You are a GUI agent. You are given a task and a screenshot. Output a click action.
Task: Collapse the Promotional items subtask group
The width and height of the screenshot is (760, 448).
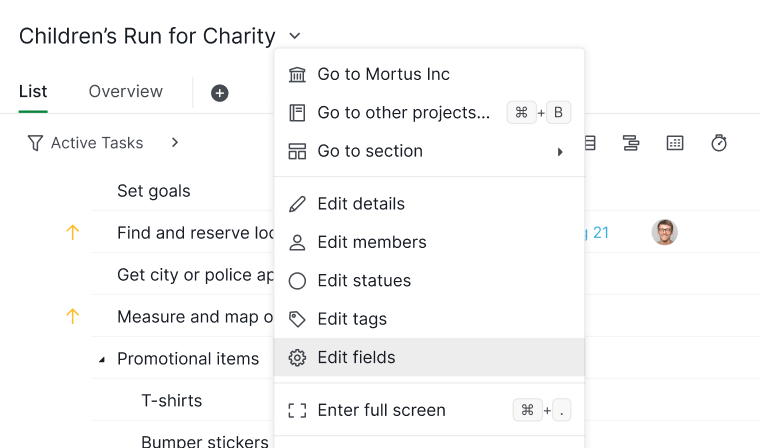tap(102, 360)
